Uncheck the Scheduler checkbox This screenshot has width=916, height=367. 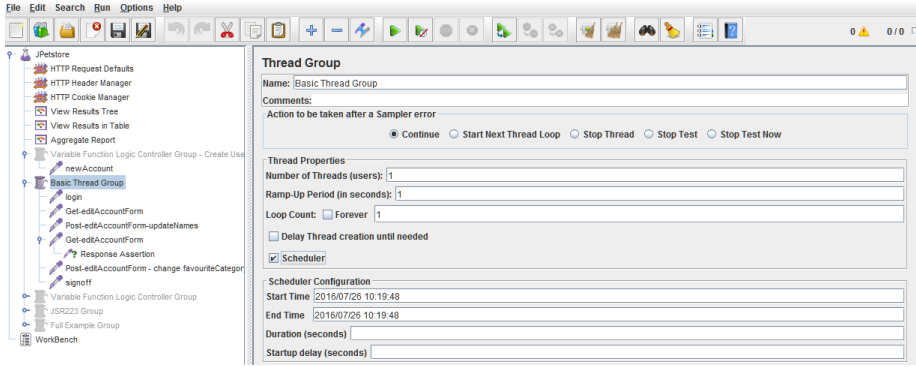(x=273, y=258)
